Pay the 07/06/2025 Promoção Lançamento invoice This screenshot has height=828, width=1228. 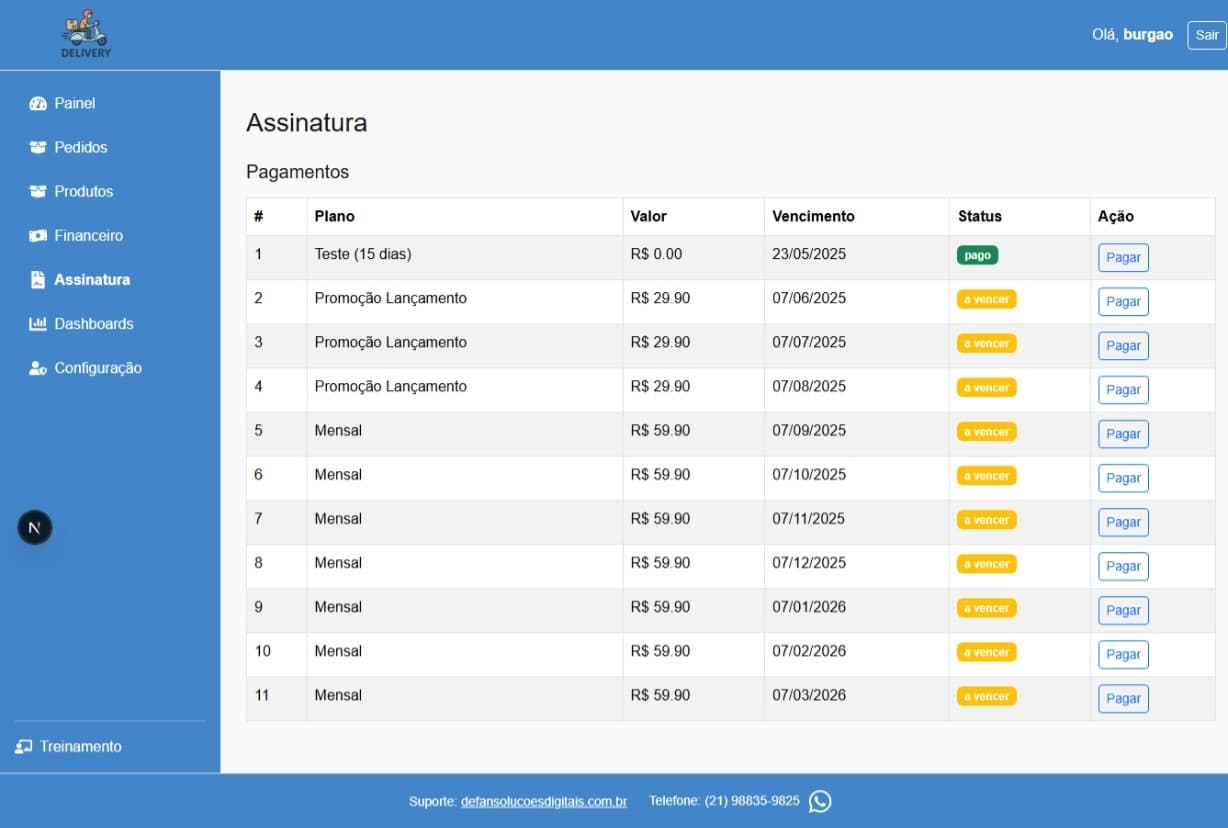pos(1123,301)
